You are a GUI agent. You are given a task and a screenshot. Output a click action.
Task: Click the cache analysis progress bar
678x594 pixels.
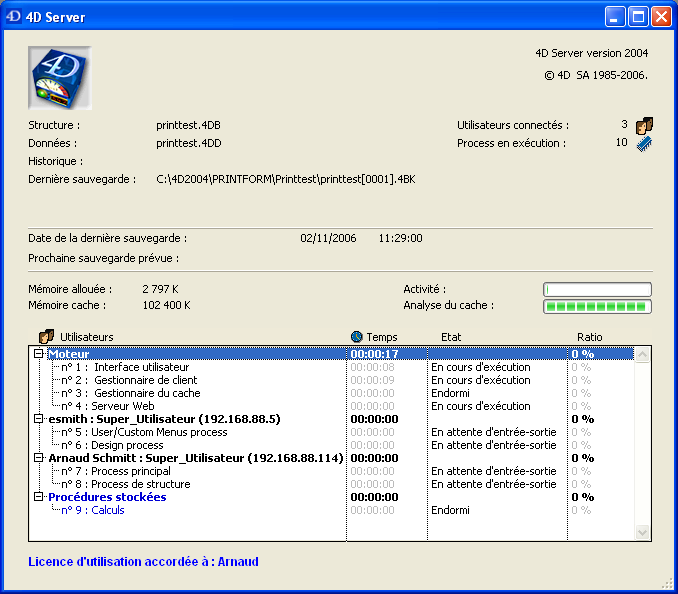(x=597, y=306)
